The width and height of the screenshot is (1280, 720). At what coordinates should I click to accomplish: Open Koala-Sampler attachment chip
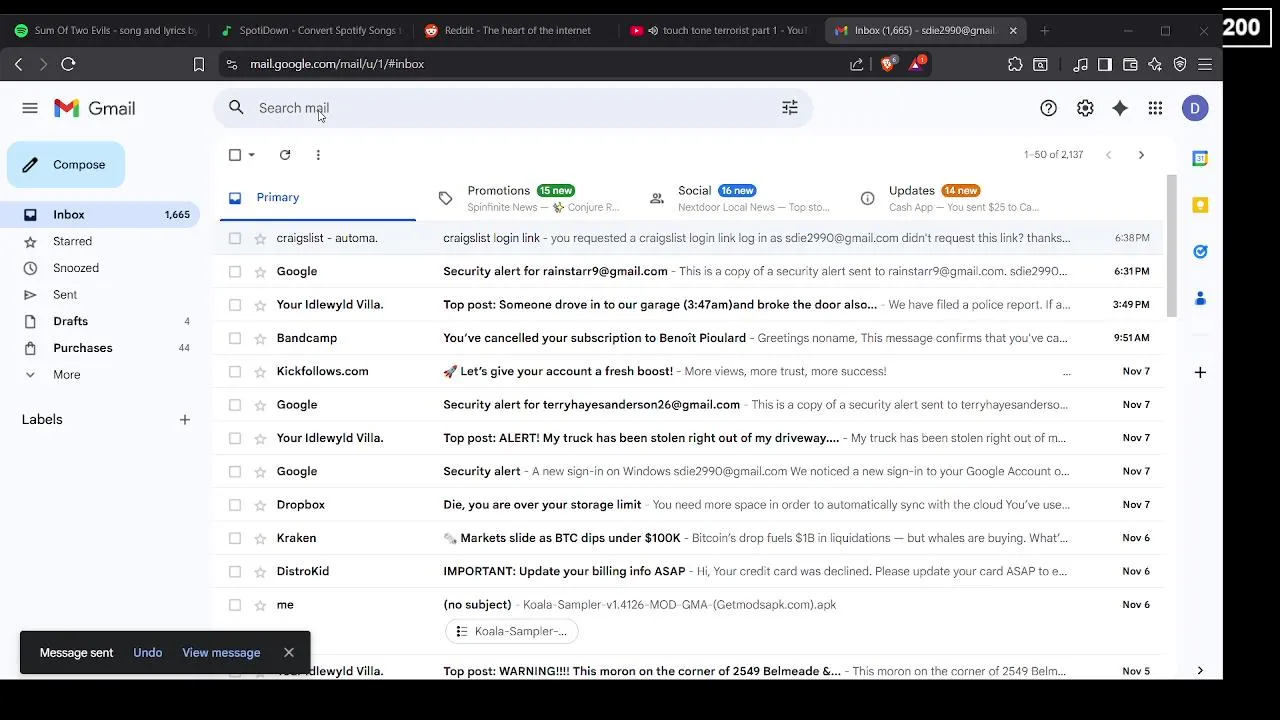coord(512,631)
